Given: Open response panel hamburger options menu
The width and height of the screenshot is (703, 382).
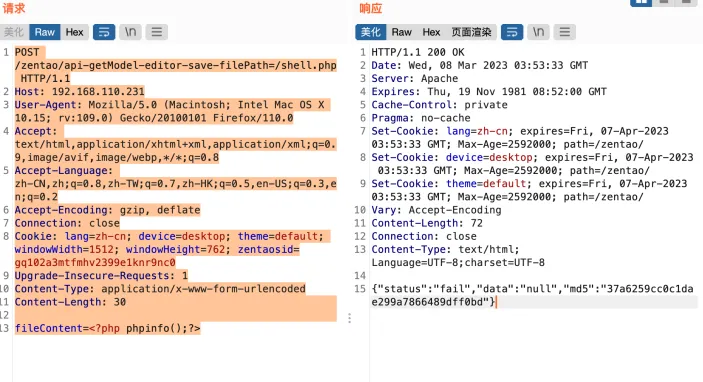Looking at the screenshot, I should [564, 32].
